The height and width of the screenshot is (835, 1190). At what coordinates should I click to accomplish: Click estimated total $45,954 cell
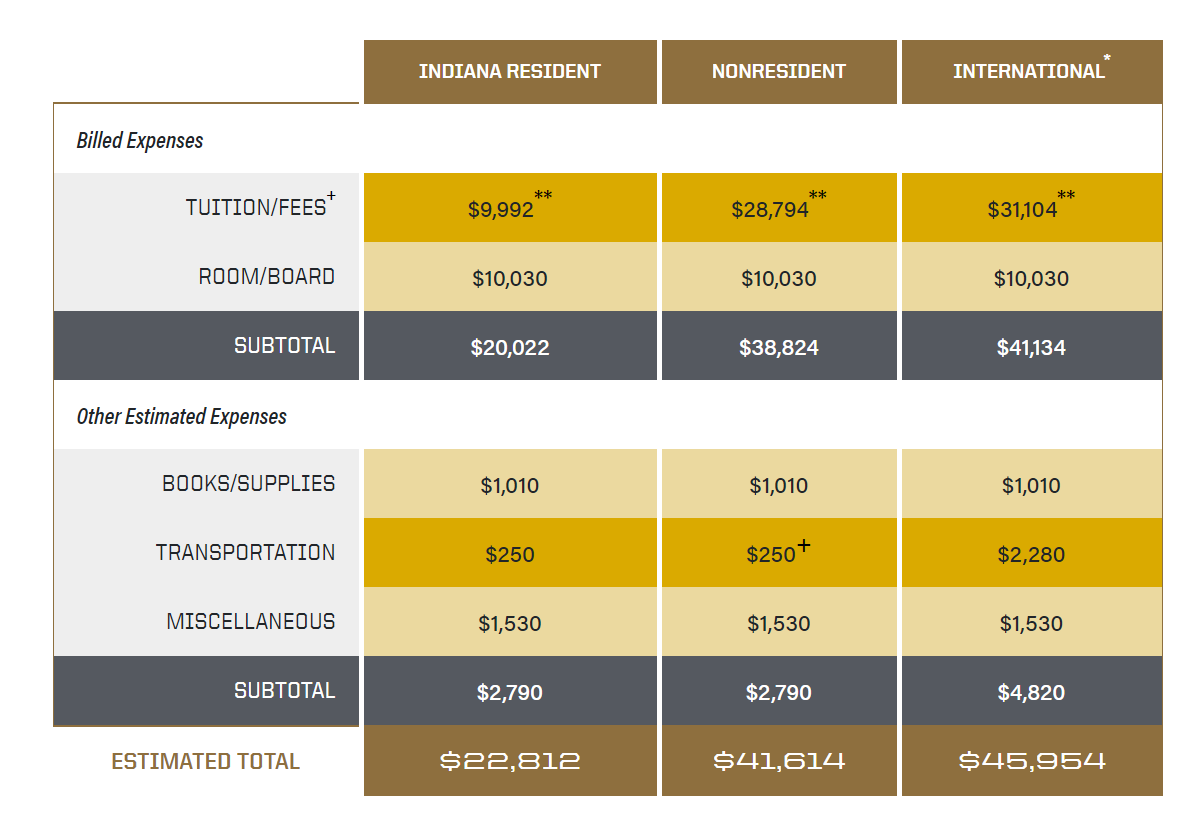tap(1031, 761)
